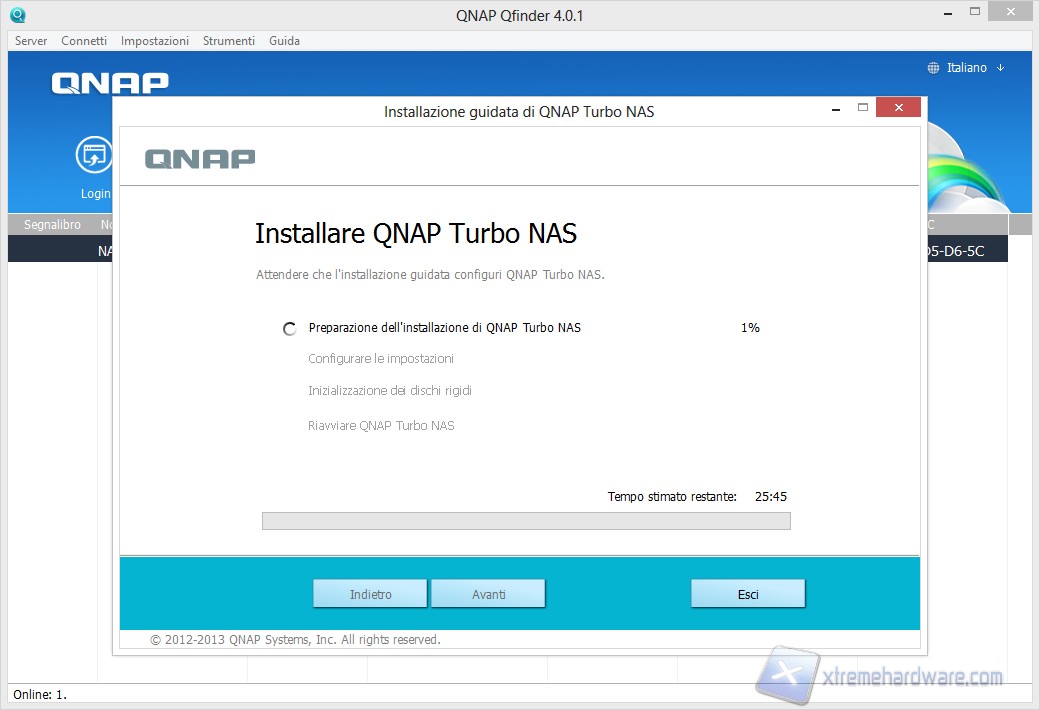Minimize the Installazione guidata dialog

[x=837, y=107]
